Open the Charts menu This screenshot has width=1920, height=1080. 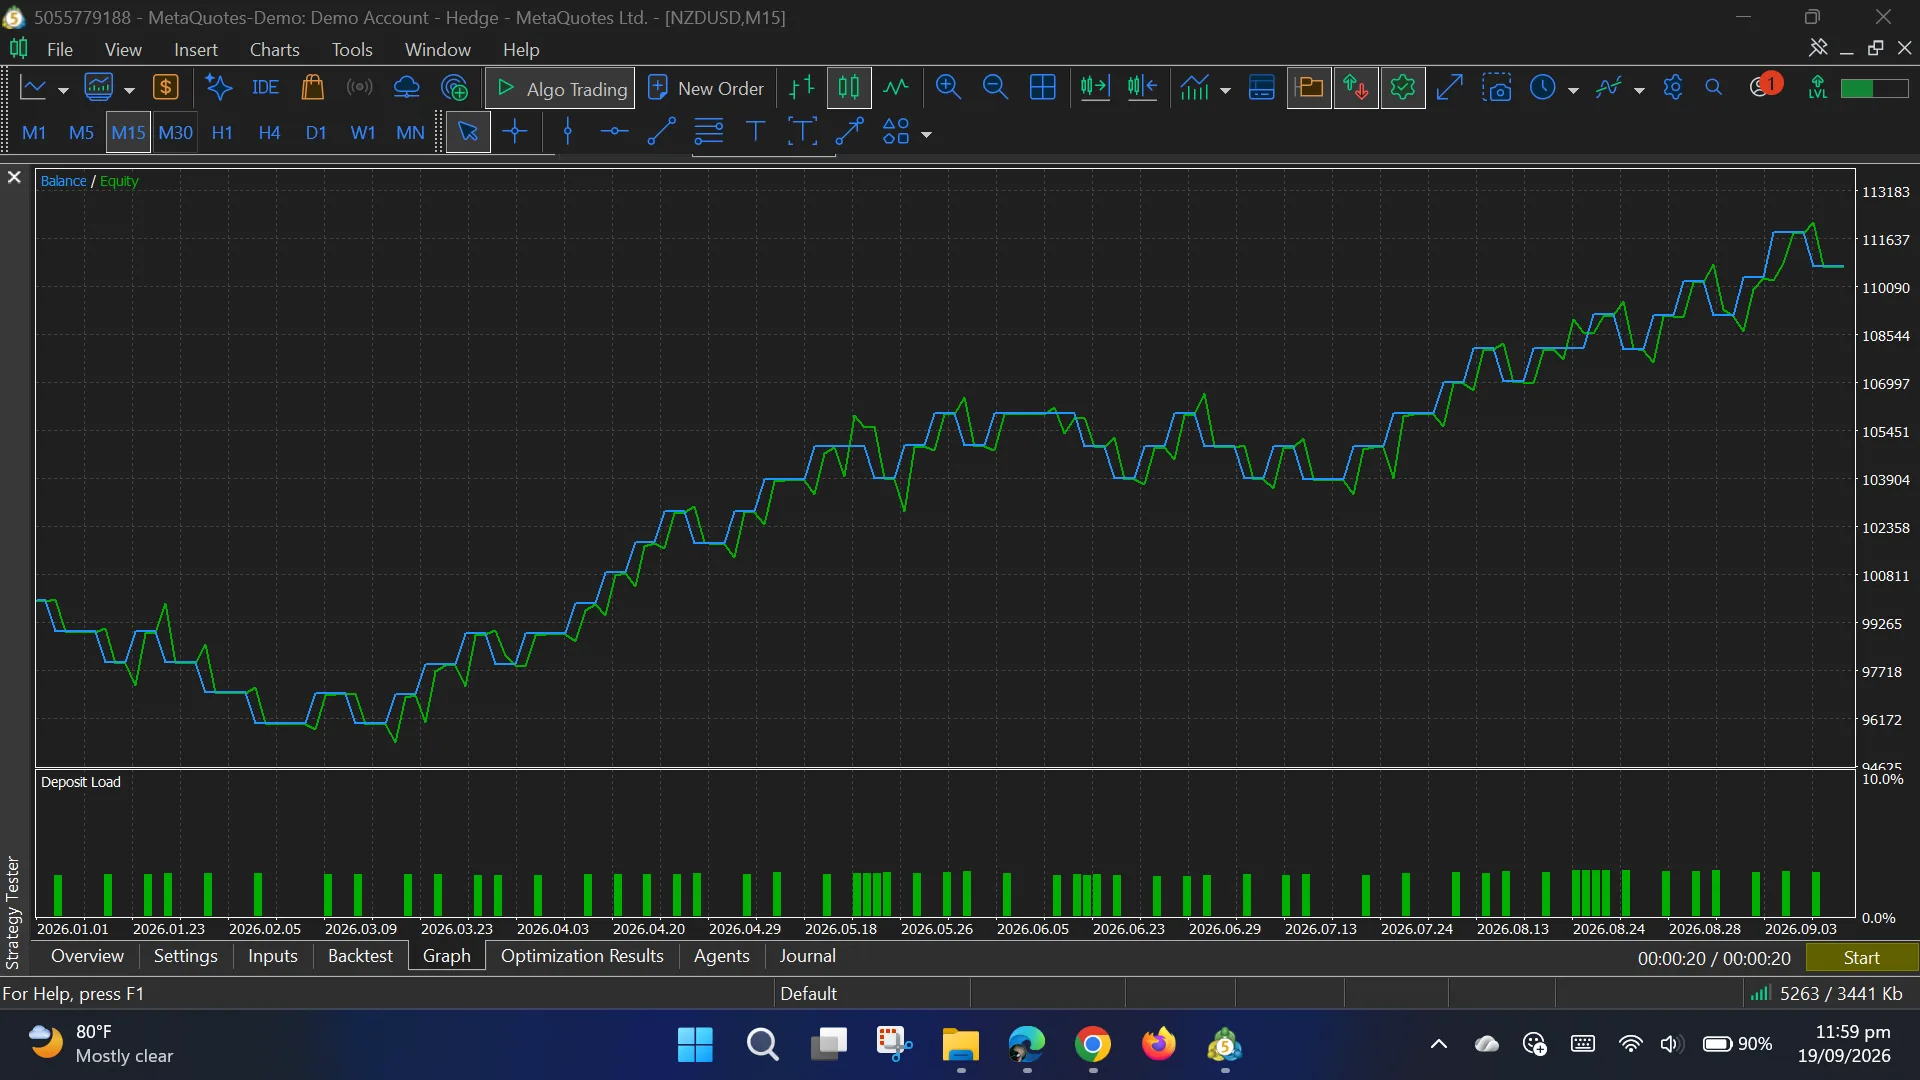274,49
